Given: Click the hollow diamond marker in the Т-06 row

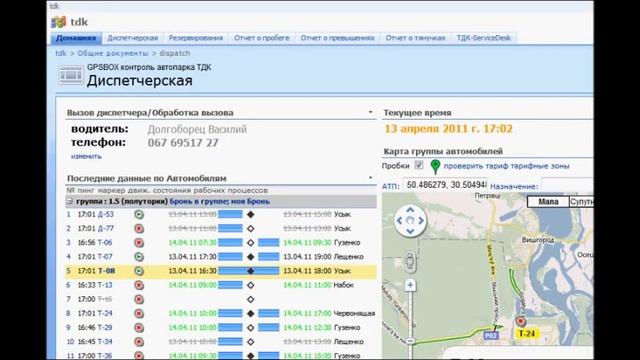Looking at the screenshot, I should 251,243.
